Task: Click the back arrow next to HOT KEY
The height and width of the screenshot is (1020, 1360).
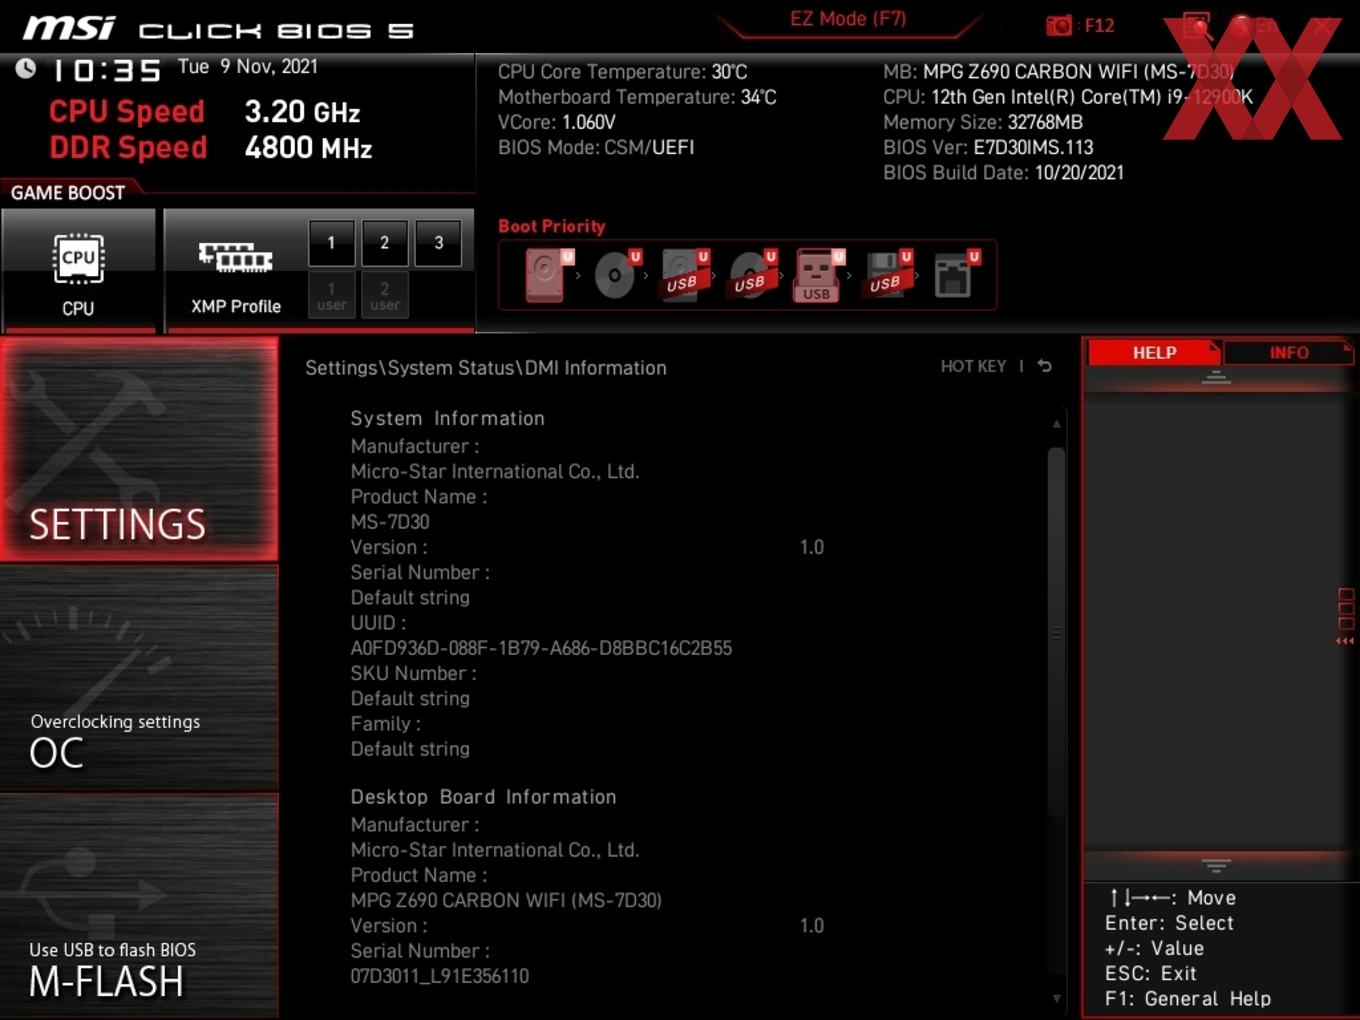Action: [x=1045, y=366]
